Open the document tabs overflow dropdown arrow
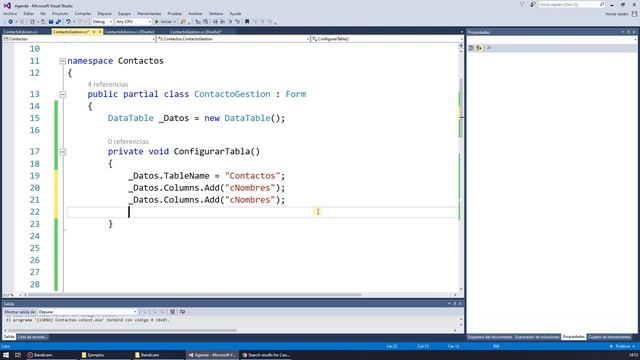Screen dimensions: 640x360 tap(462, 32)
